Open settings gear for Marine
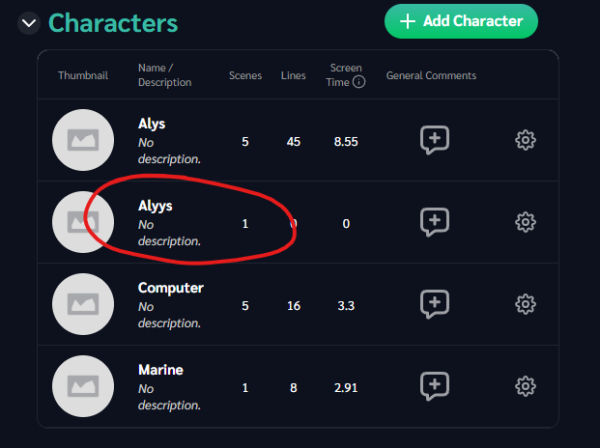600x448 pixels. click(525, 385)
